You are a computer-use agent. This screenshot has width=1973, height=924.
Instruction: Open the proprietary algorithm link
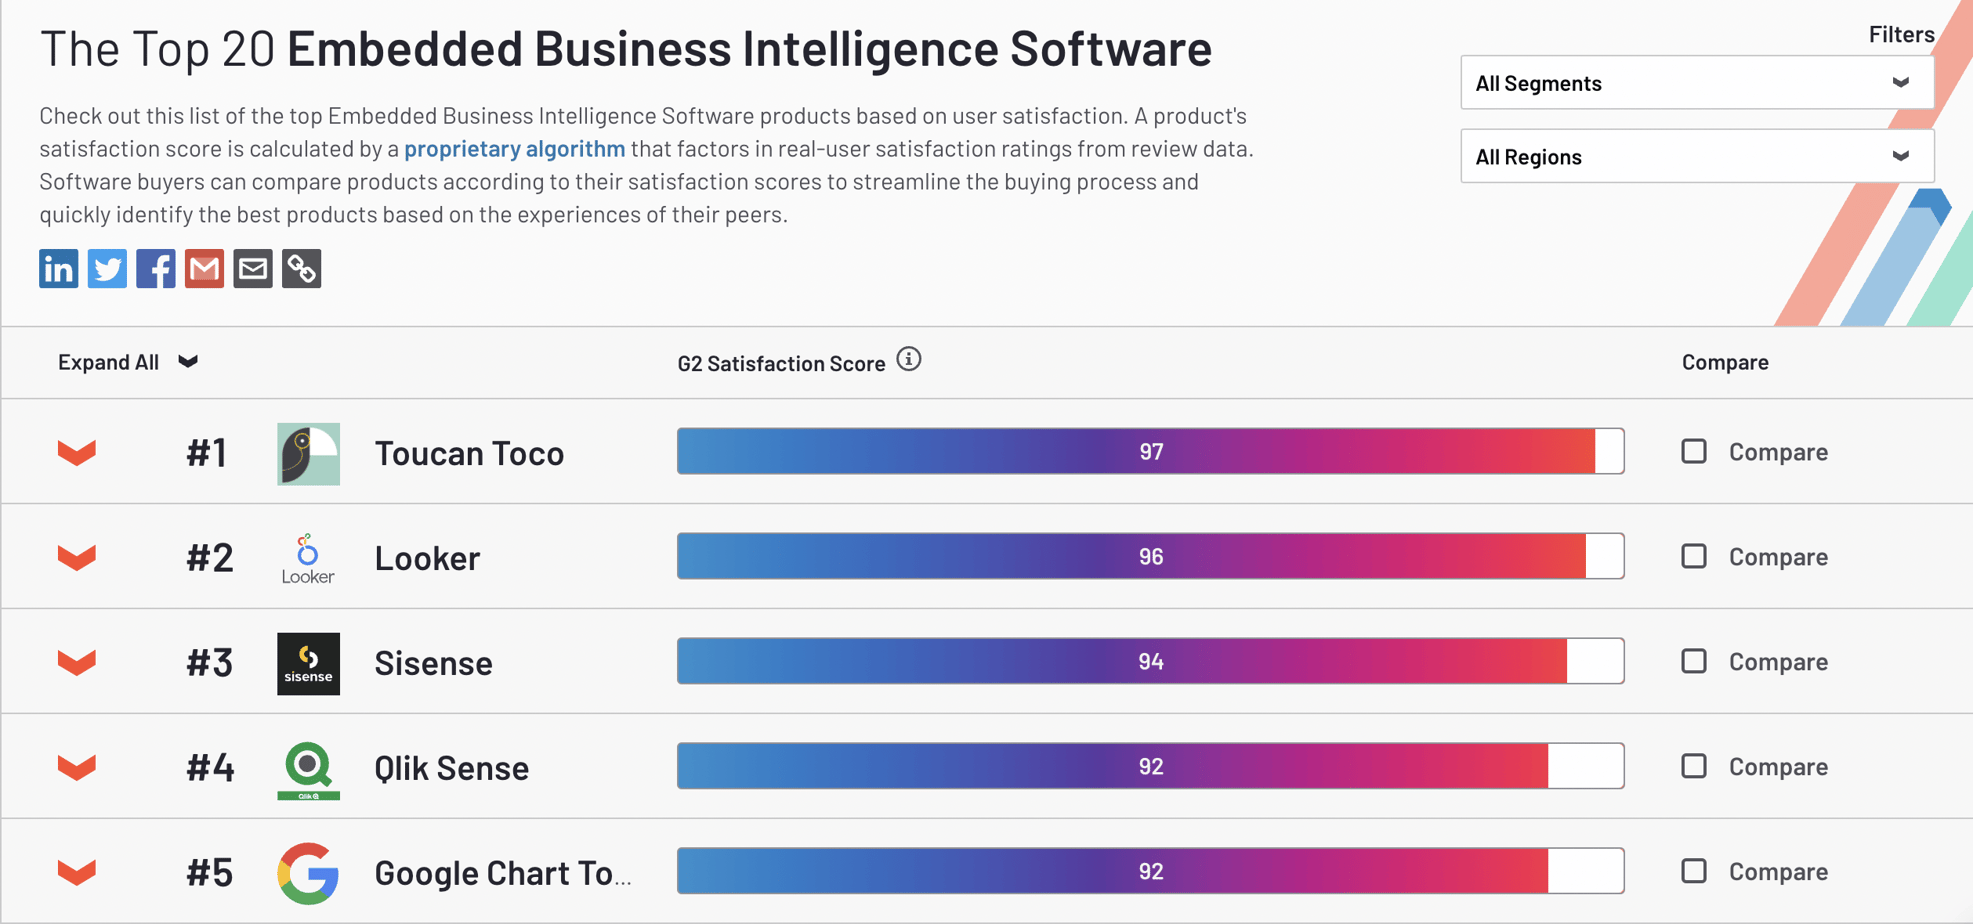(514, 148)
